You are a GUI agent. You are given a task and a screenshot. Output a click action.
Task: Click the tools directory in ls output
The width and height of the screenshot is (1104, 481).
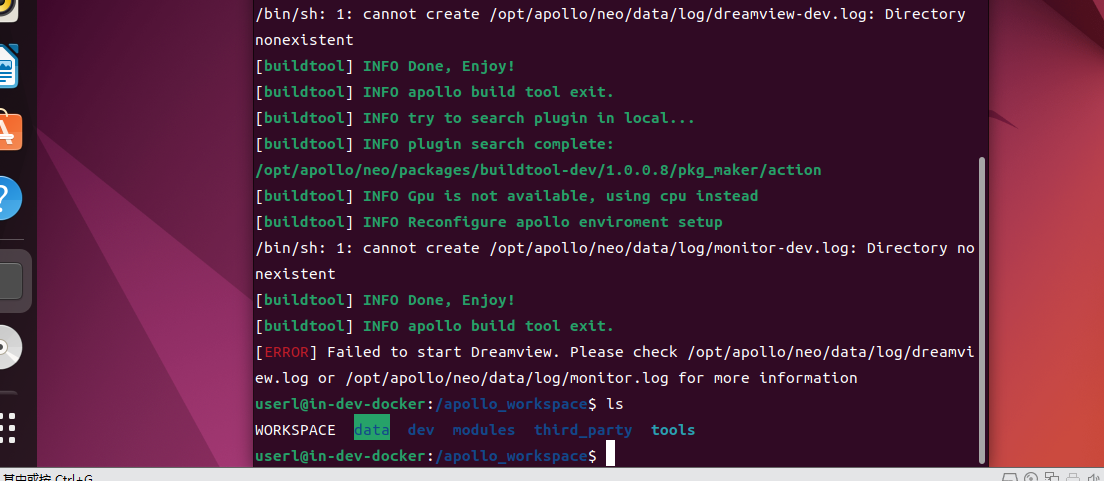pyautogui.click(x=672, y=430)
